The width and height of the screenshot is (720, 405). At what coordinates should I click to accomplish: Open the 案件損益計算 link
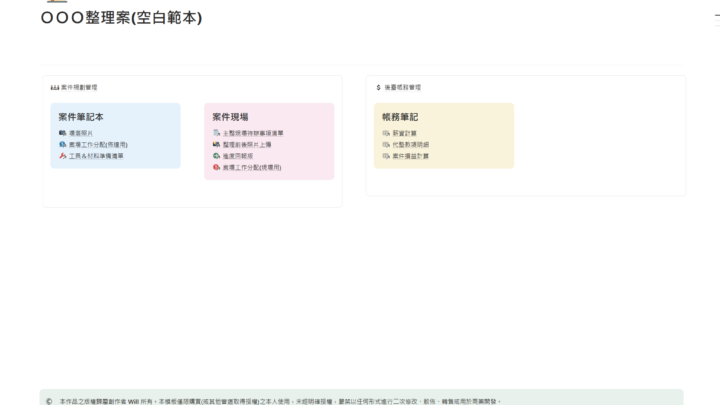[x=411, y=156]
